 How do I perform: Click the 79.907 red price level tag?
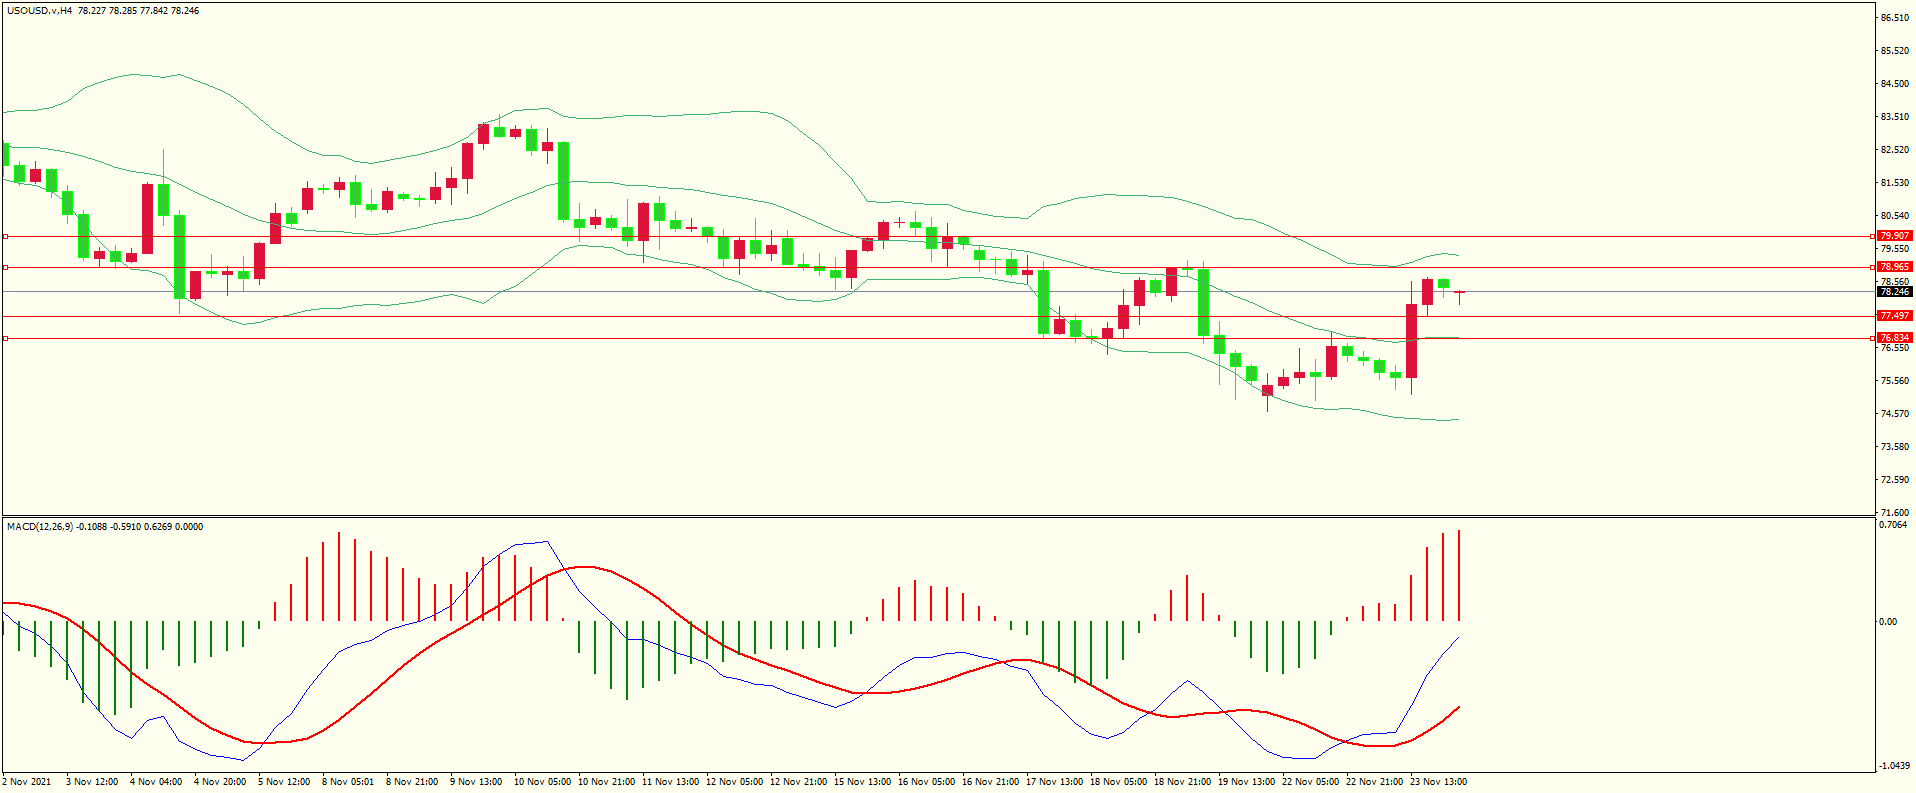click(1894, 236)
